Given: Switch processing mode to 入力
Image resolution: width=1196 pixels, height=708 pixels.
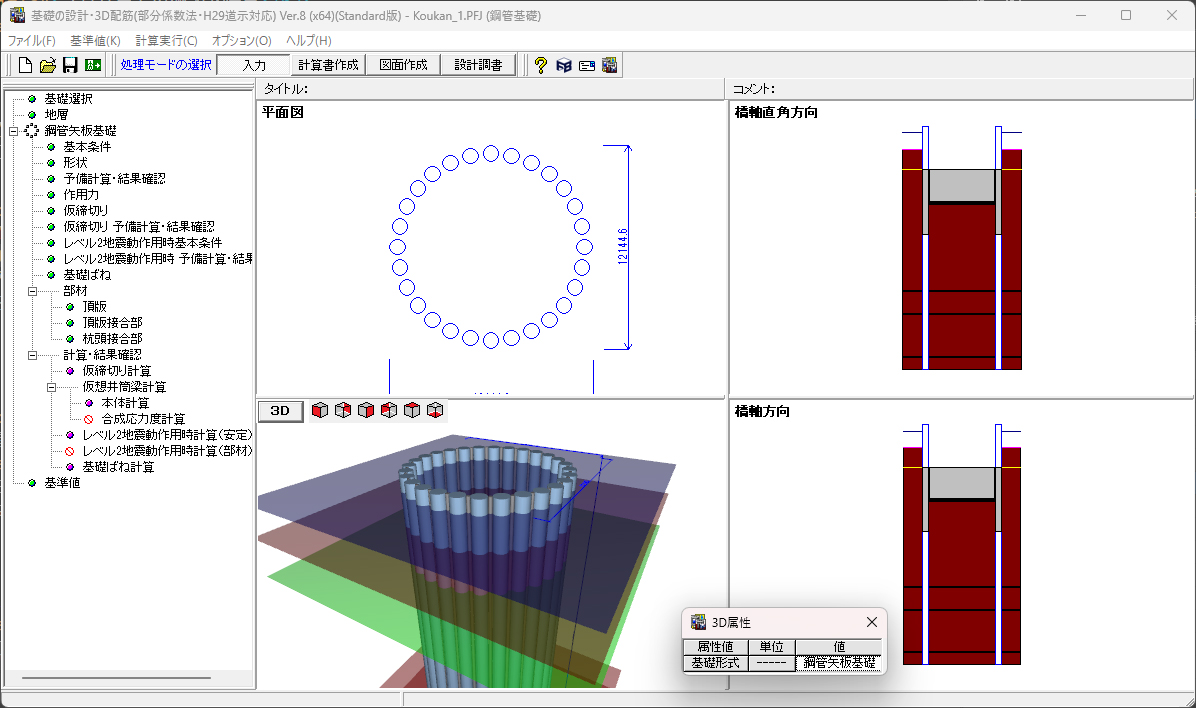Looking at the screenshot, I should coord(254,65).
